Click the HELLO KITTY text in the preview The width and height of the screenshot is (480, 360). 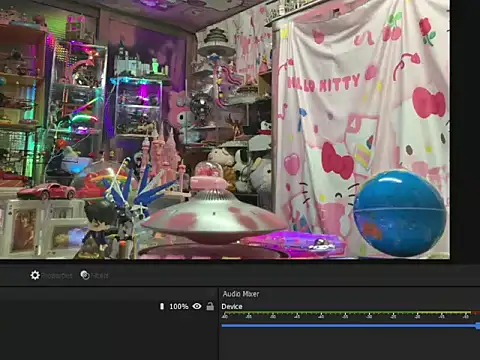324,84
